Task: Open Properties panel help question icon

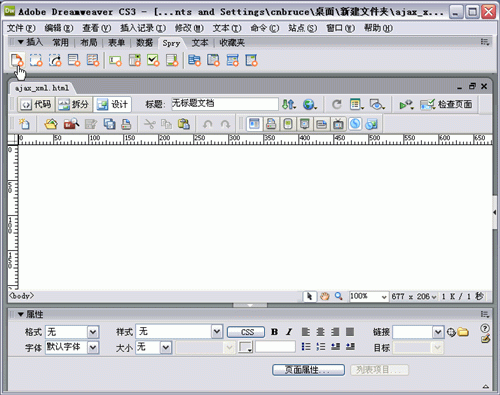Action: click(485, 328)
